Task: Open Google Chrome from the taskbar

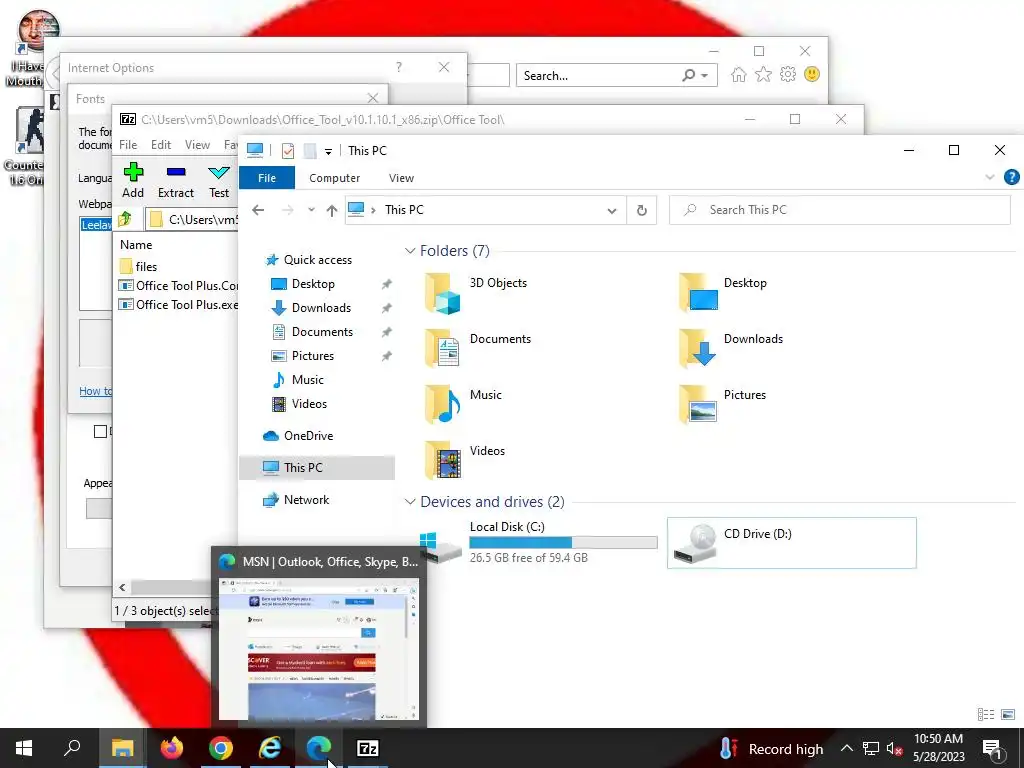Action: [x=221, y=748]
